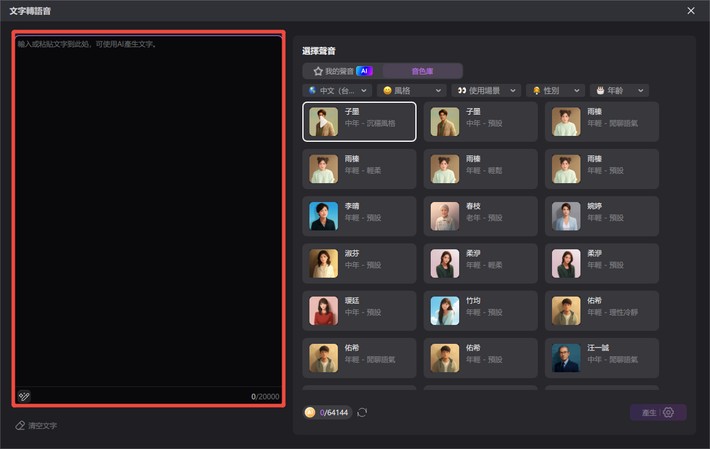Click the eraser clear-text icon
Screen dimensions: 710x449
pyautogui.click(x=20, y=425)
